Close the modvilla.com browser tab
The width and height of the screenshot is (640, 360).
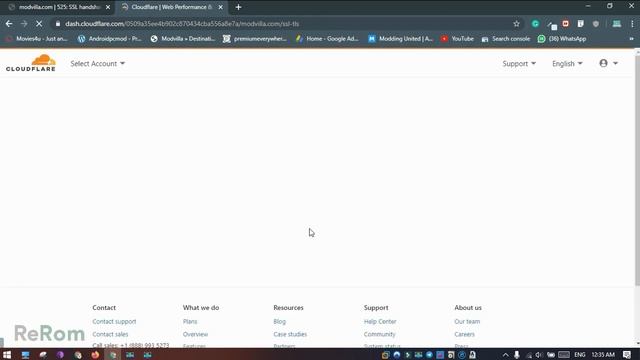click(x=108, y=7)
